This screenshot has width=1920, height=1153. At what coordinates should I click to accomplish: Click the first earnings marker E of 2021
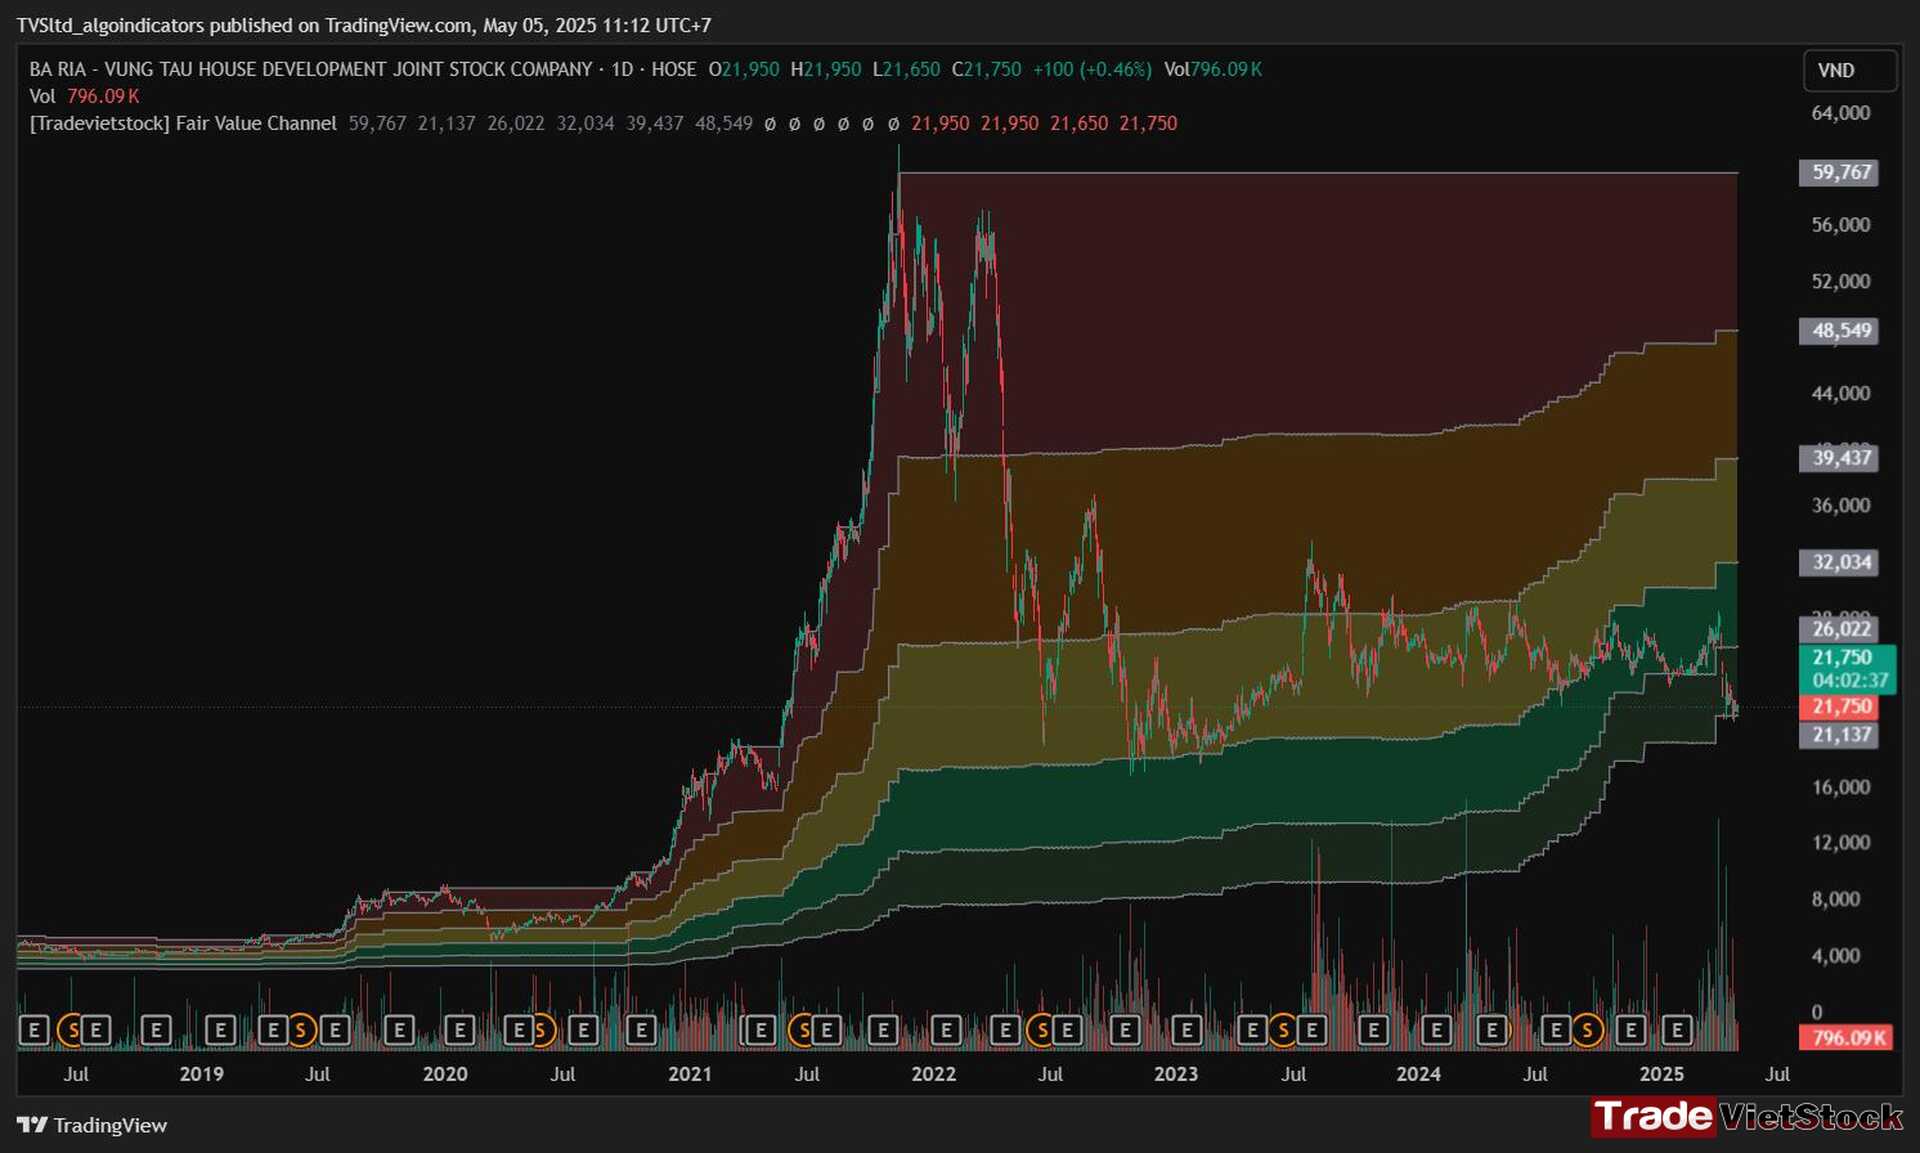(760, 1029)
